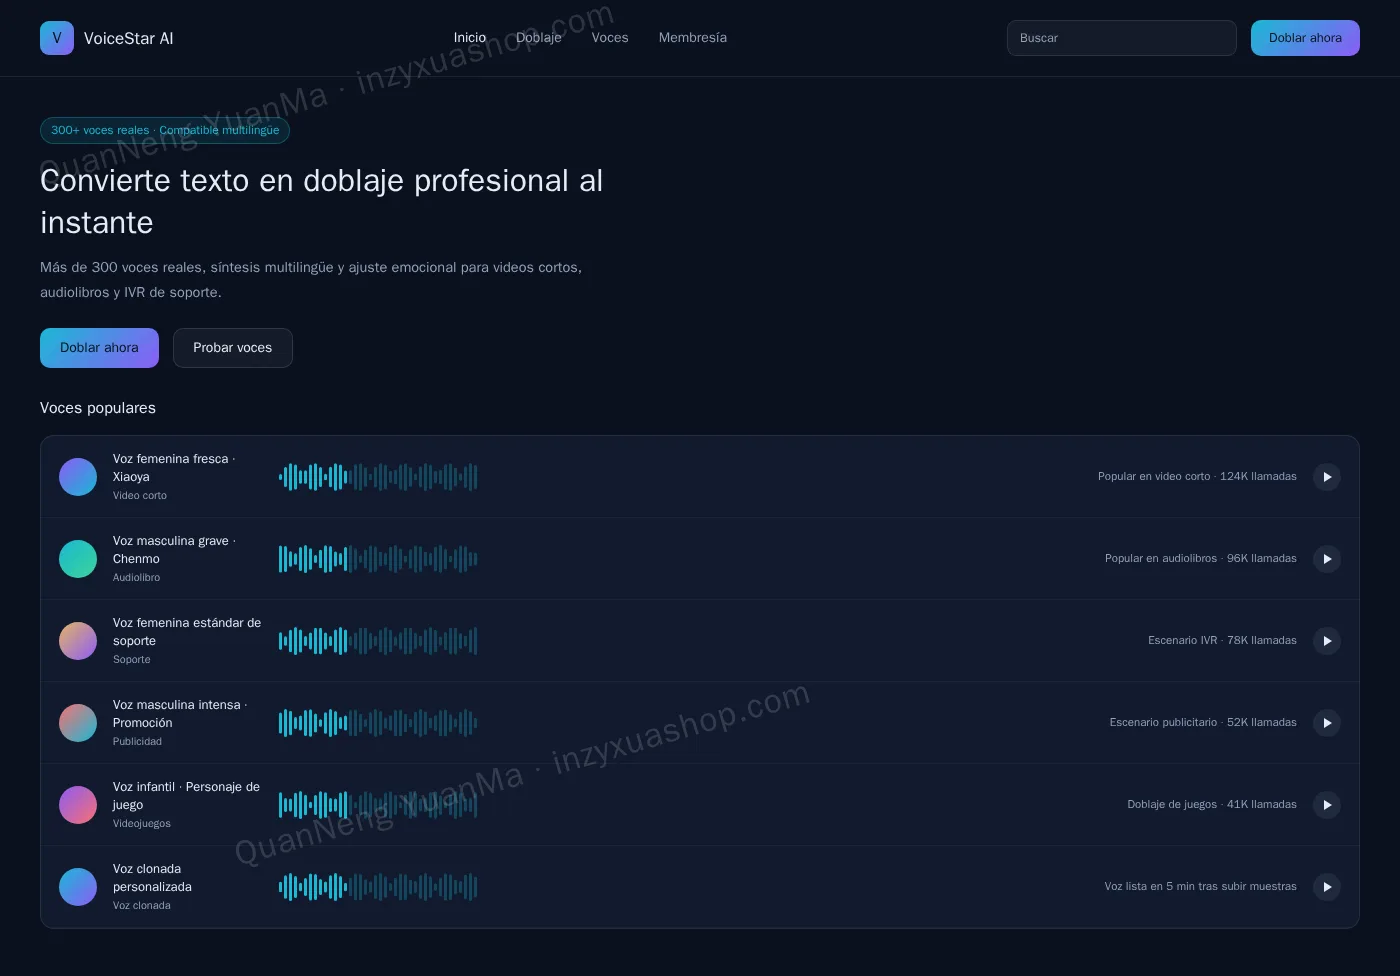Viewport: 1400px width, 976px height.
Task: Play the Voz clonada personalizada sample
Action: coord(1326,887)
